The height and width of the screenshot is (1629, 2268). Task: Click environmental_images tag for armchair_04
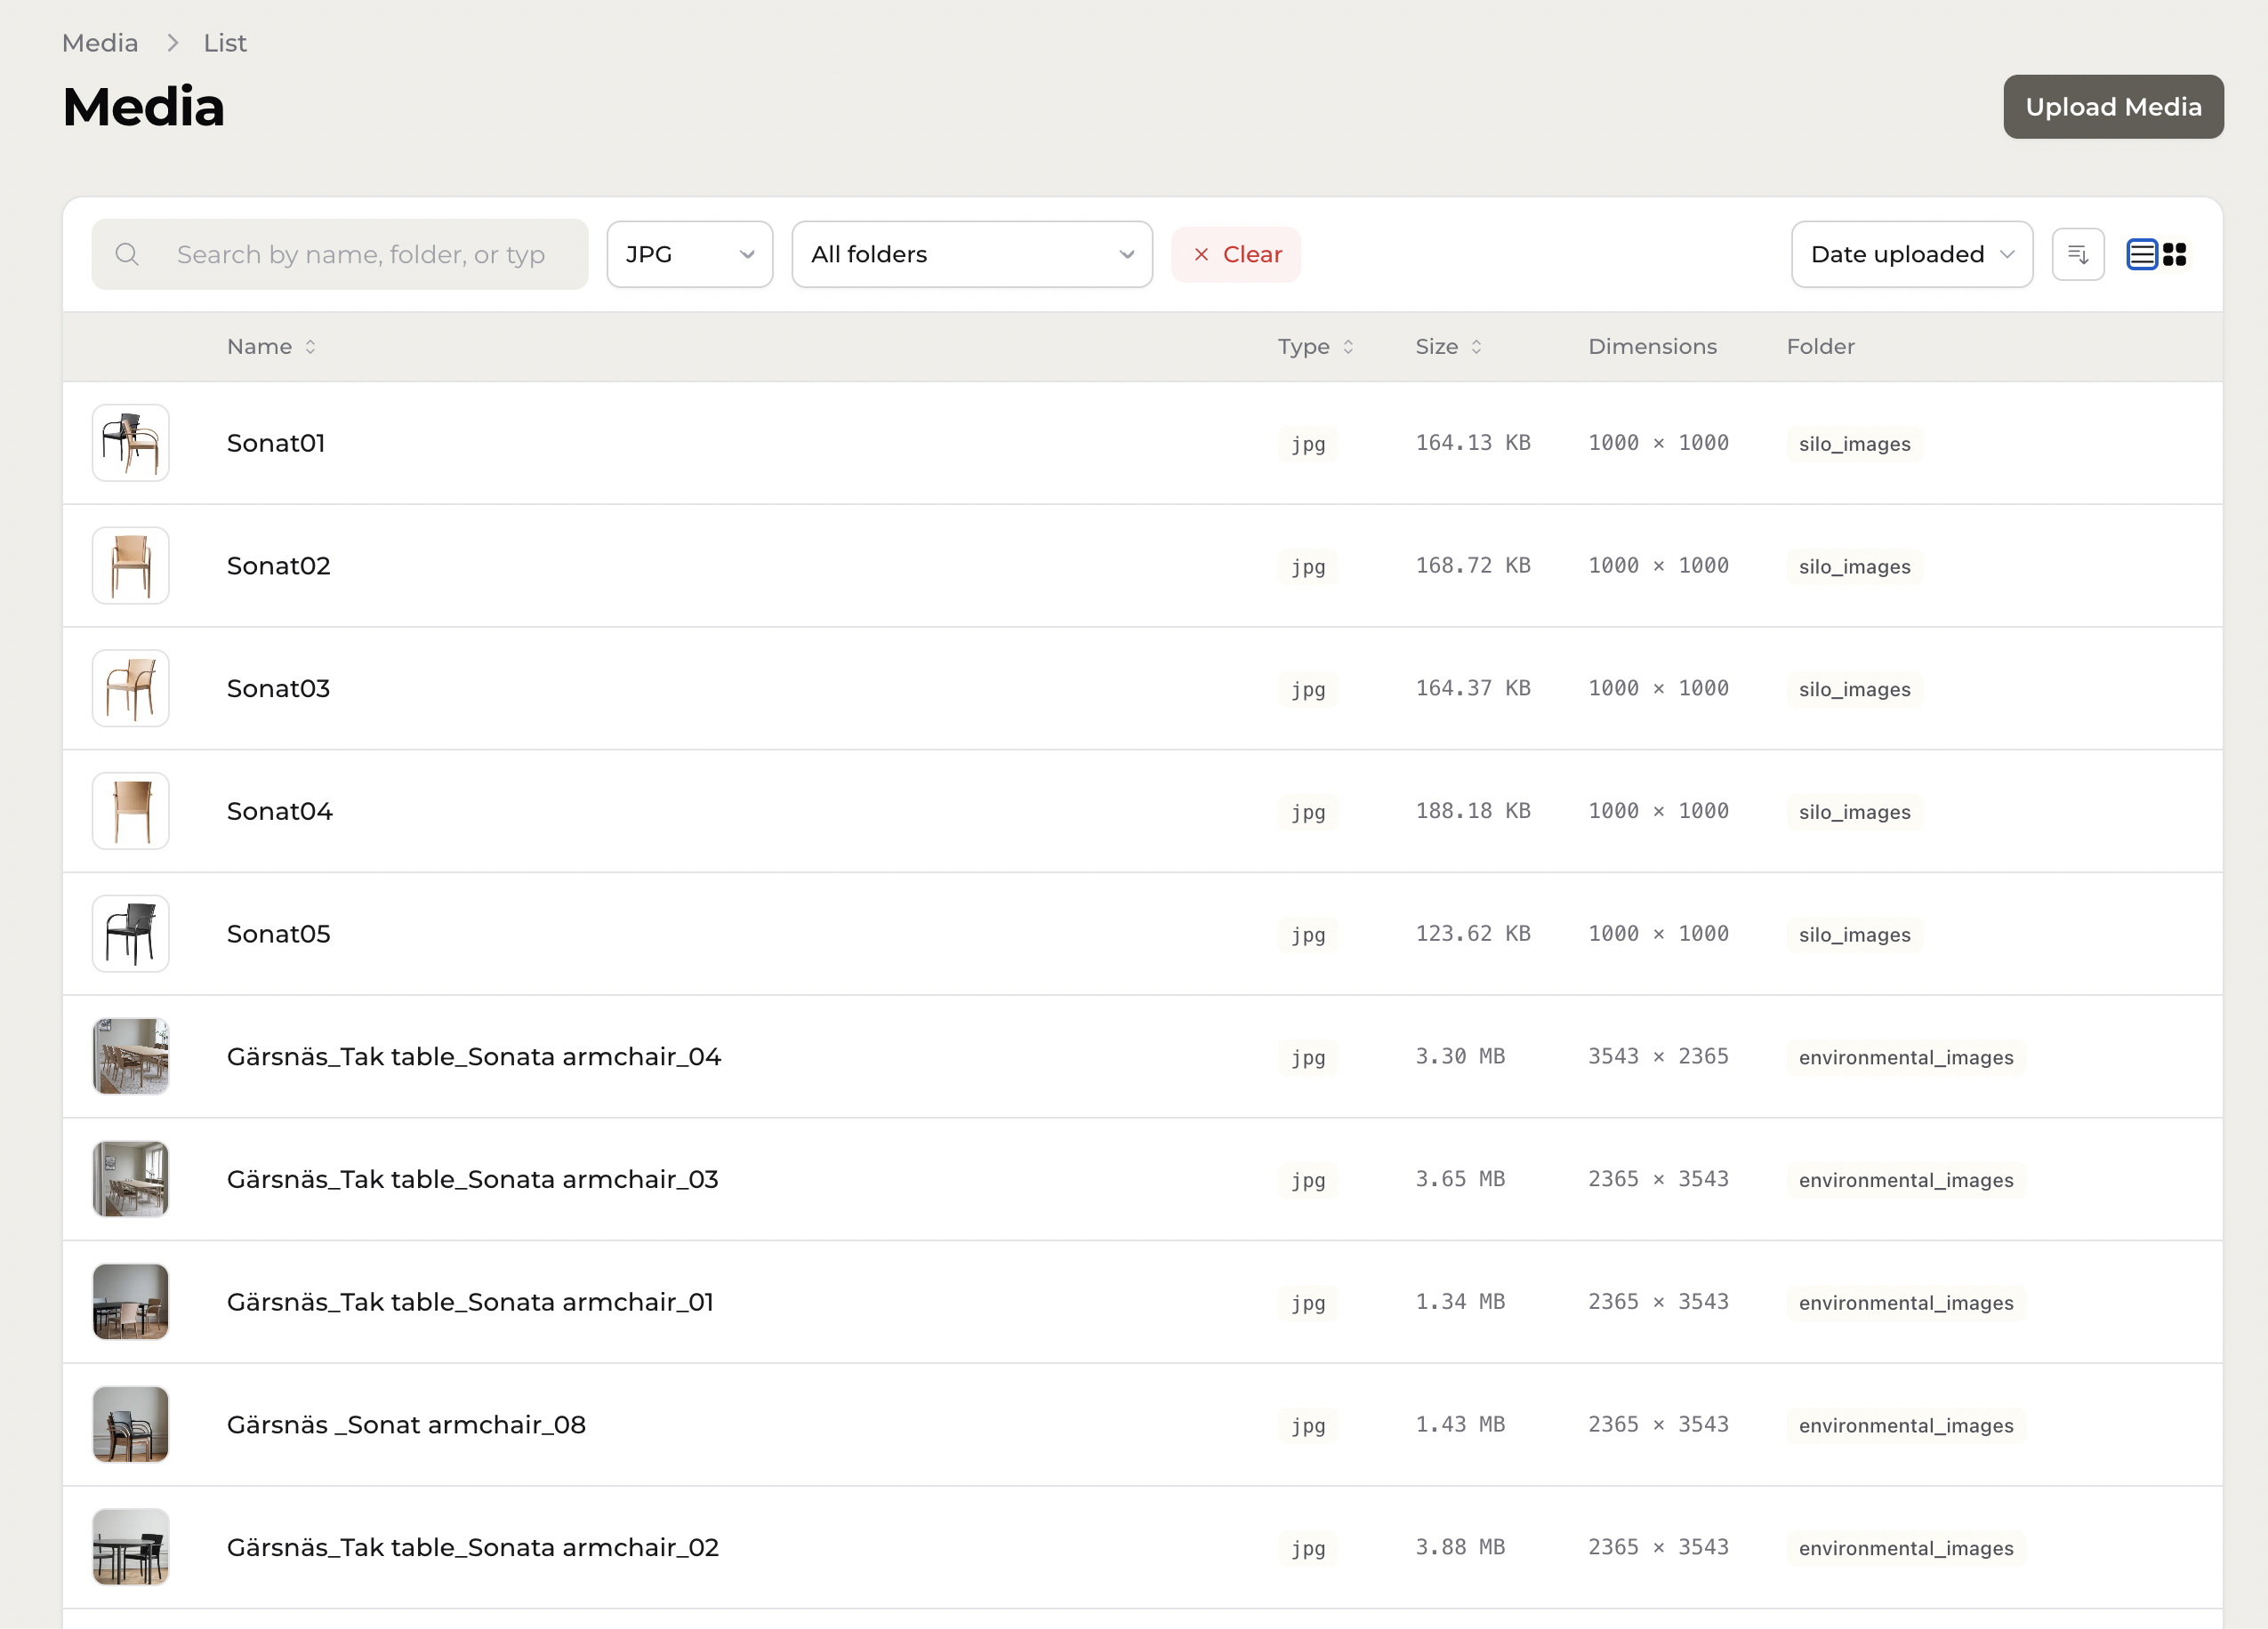point(1906,1057)
